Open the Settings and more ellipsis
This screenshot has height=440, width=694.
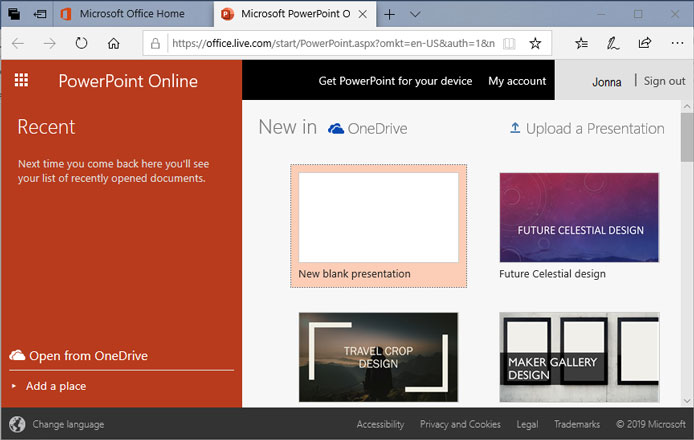pyautogui.click(x=677, y=43)
